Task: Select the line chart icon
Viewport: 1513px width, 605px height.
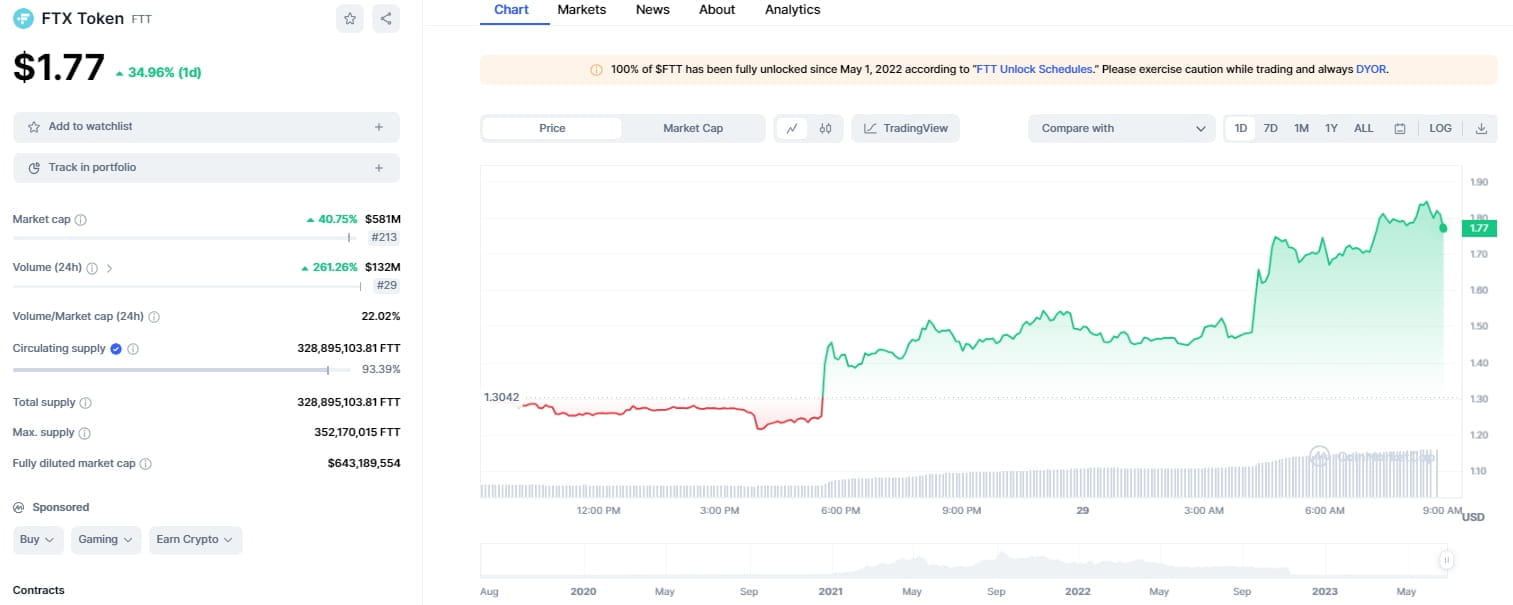Action: [x=793, y=128]
